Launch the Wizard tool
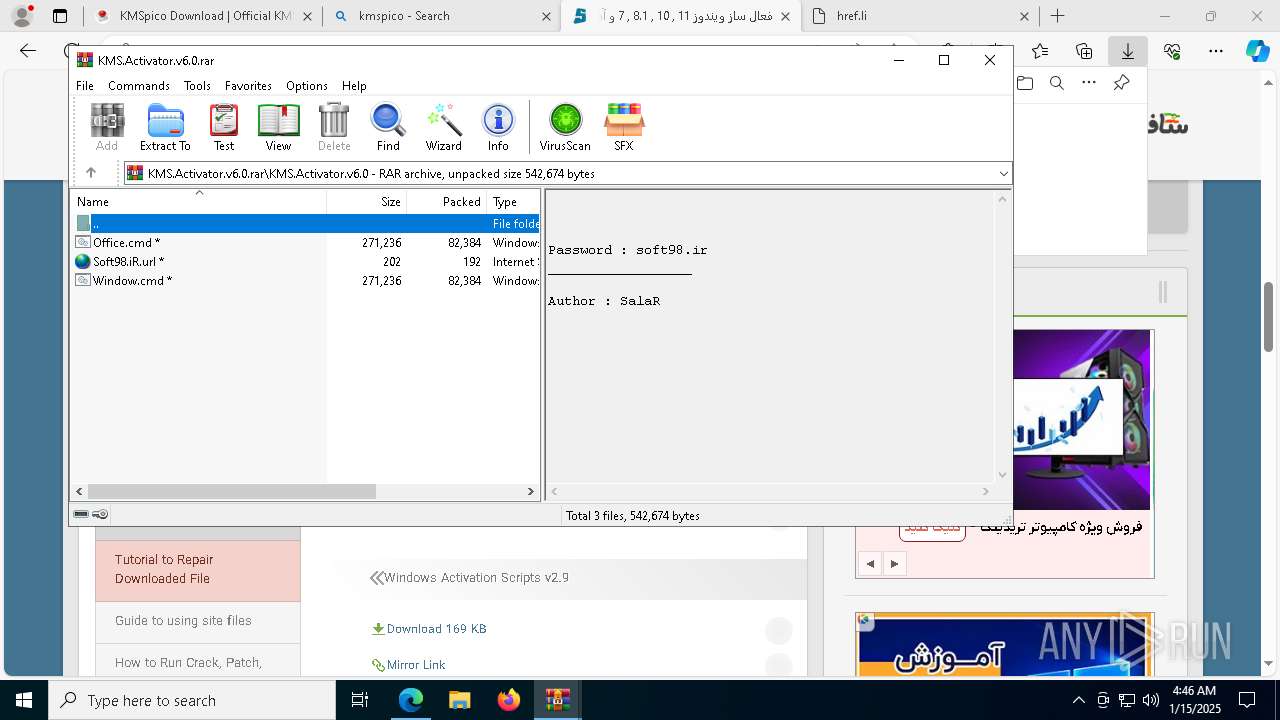Screen dimensions: 1280x720 click(444, 127)
